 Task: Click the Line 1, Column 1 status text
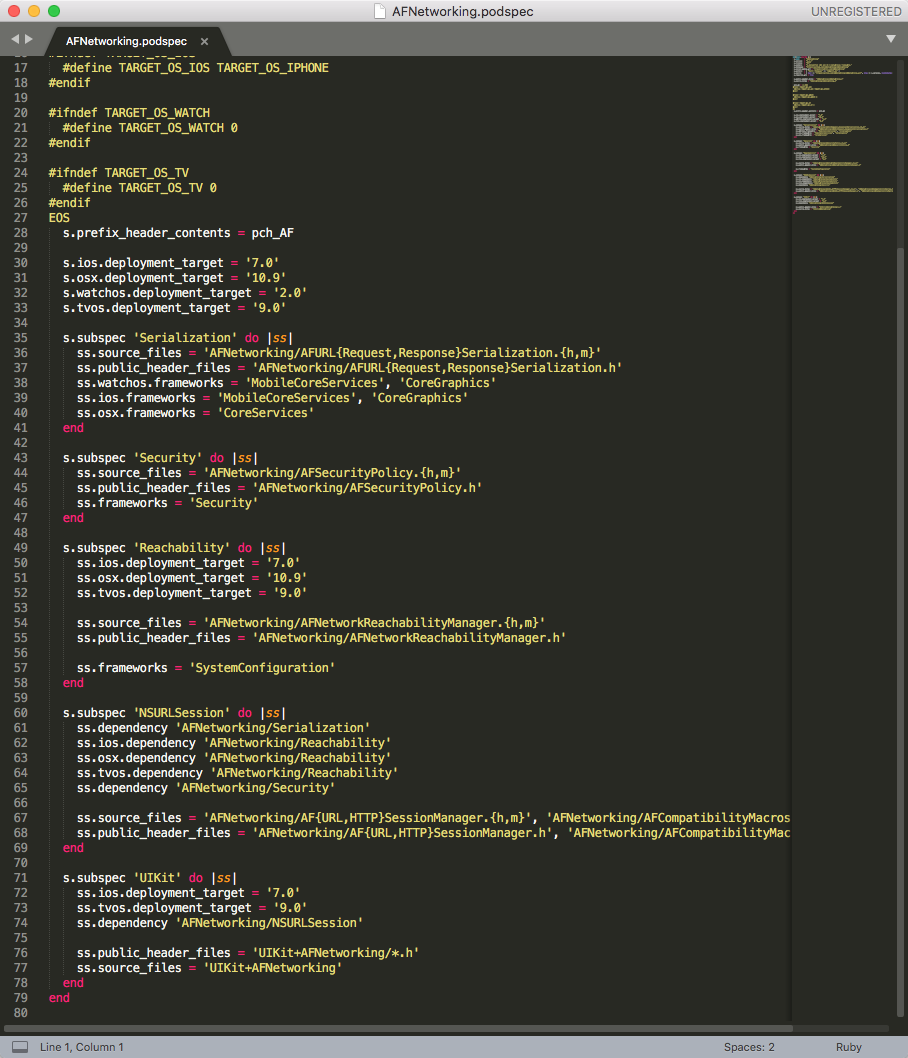(x=82, y=1047)
